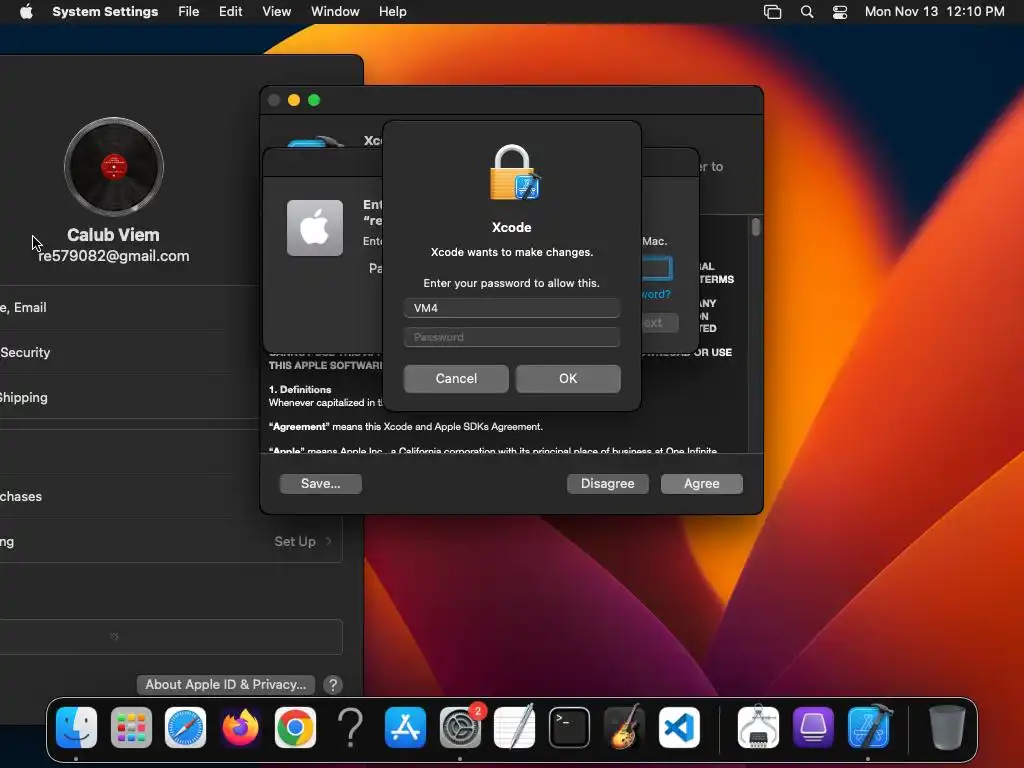1024x768 pixels.
Task: Click the vinyl record profile picture
Action: pyautogui.click(x=114, y=167)
